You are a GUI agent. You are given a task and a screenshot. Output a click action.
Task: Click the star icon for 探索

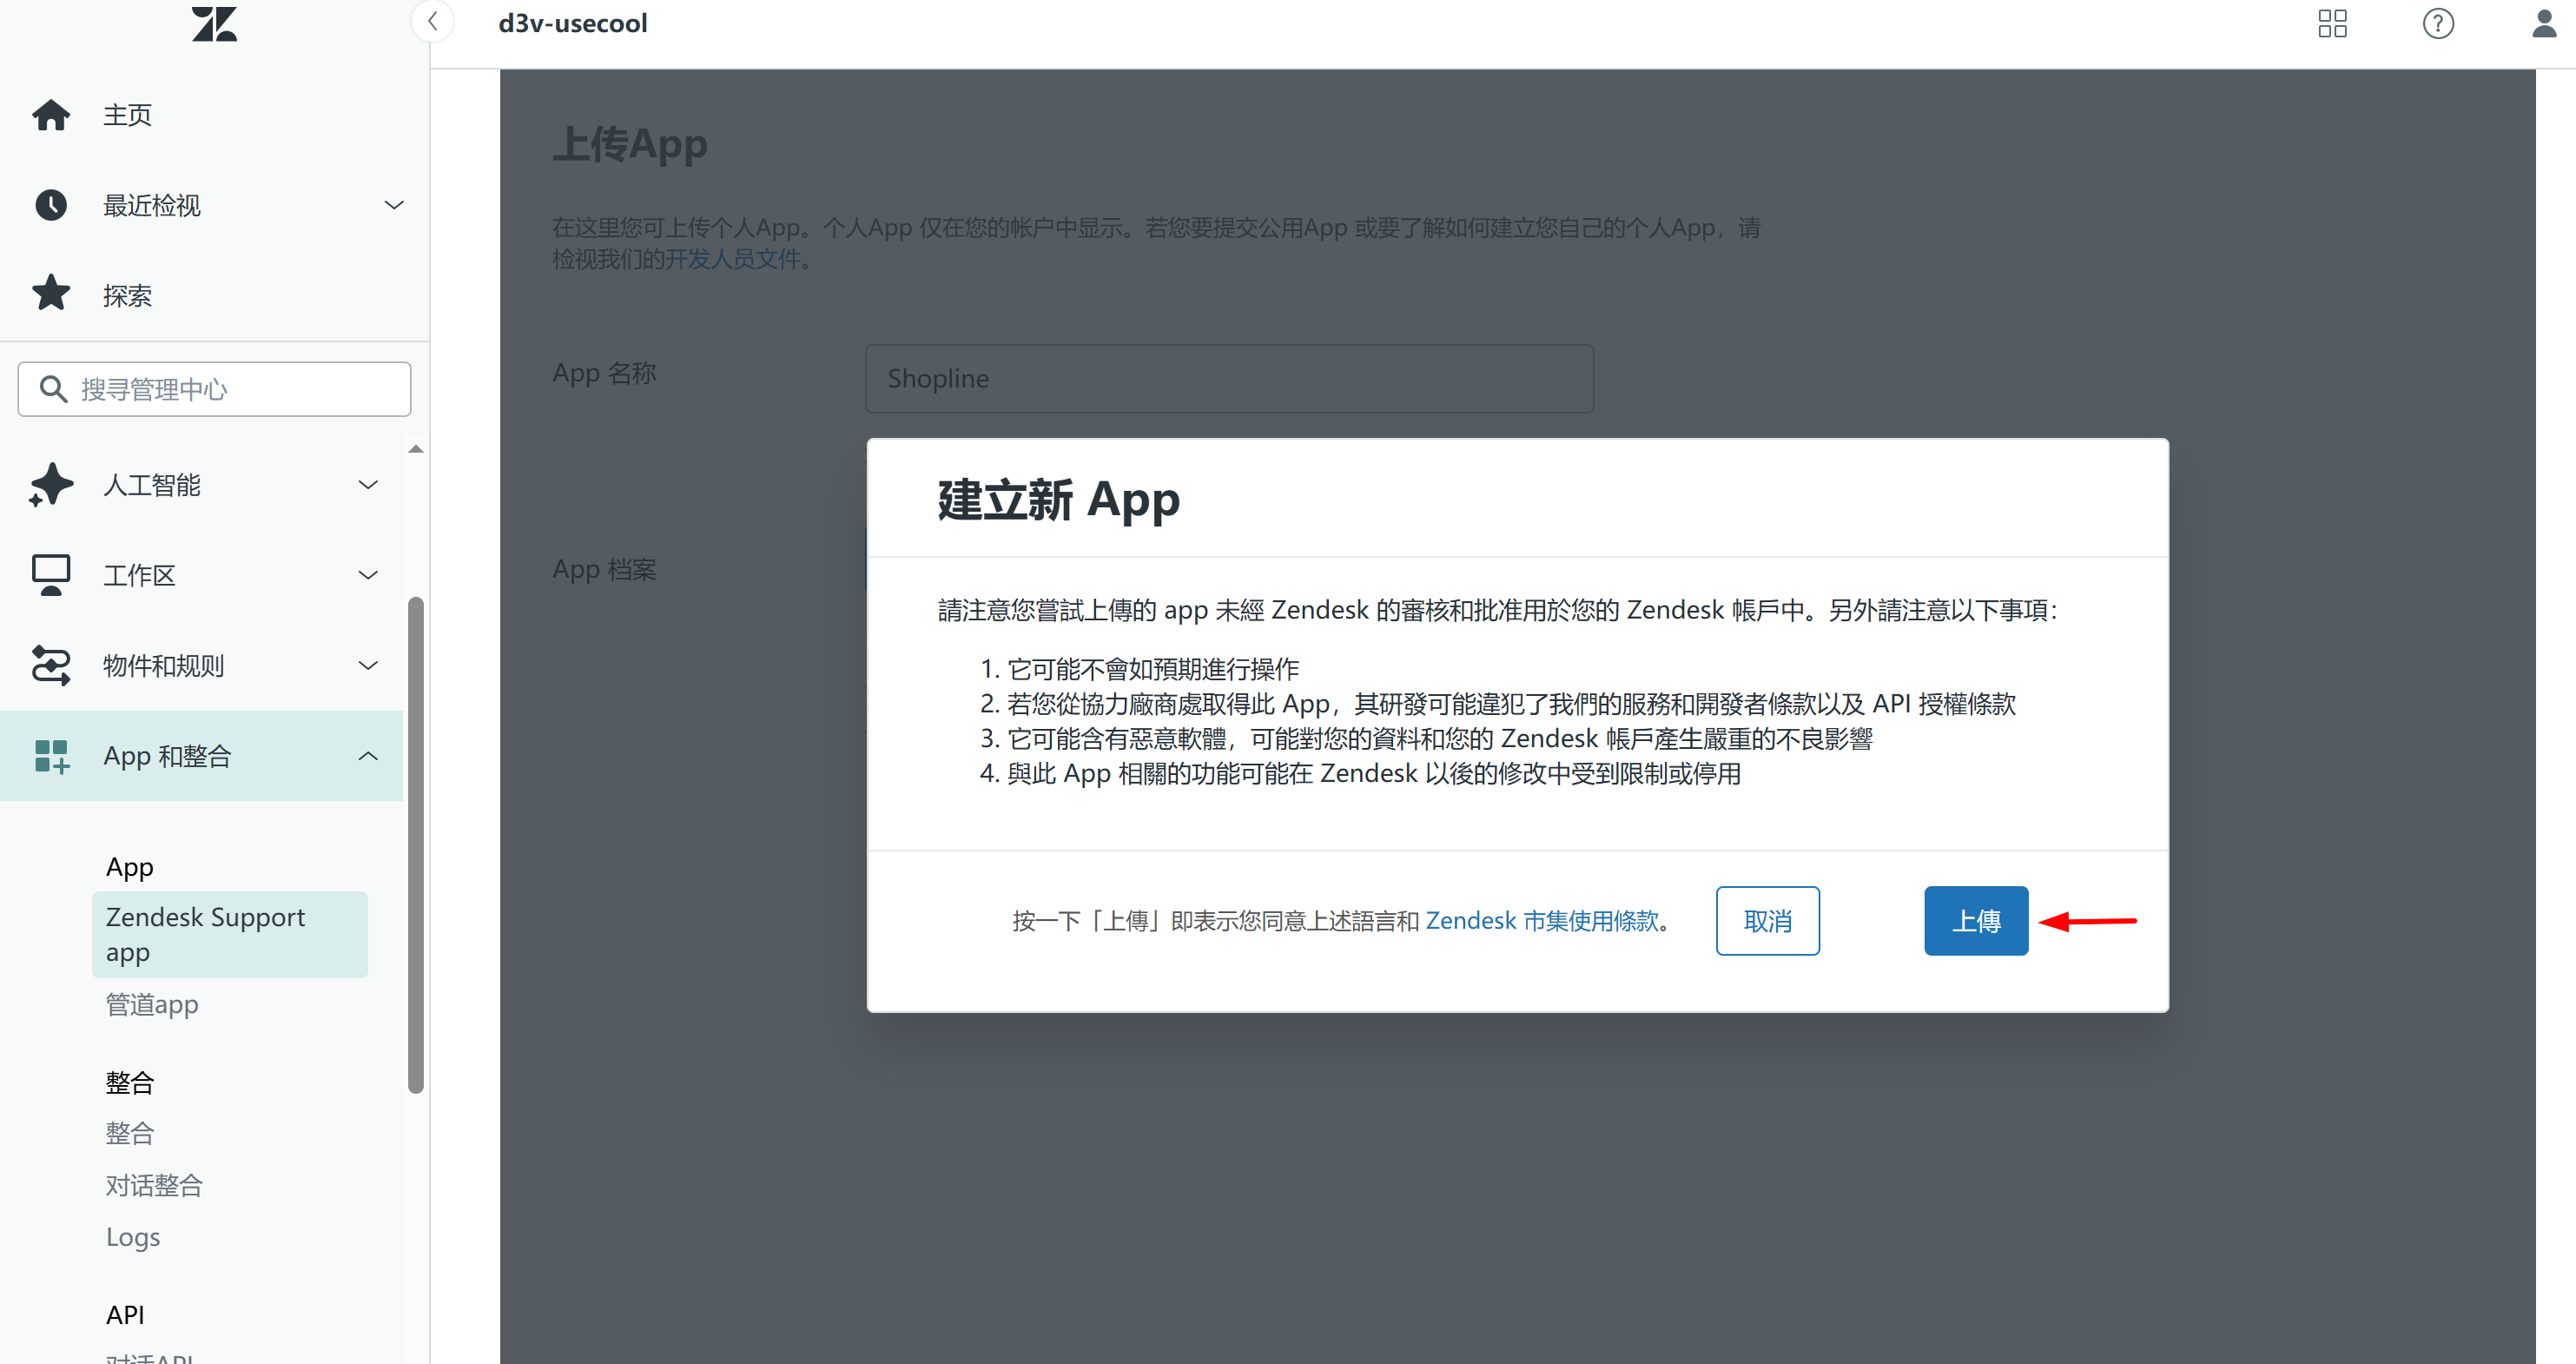(x=51, y=294)
